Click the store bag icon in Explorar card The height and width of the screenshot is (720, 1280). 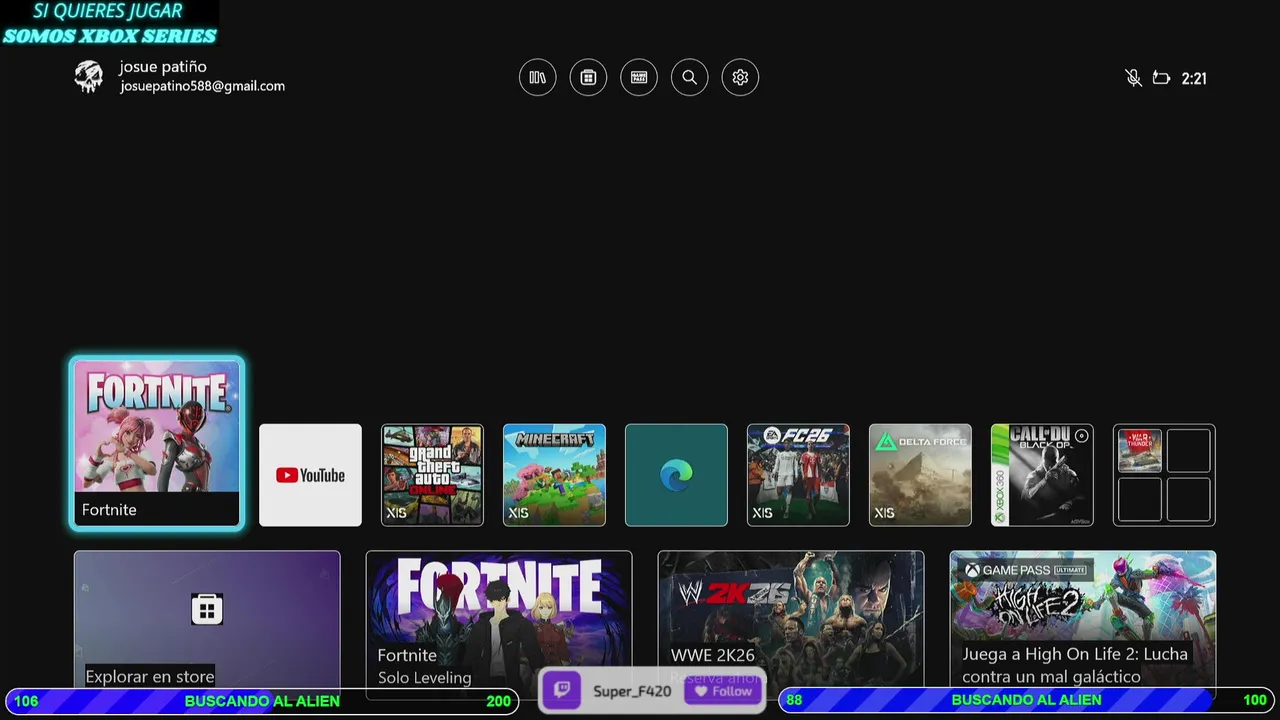pos(207,609)
